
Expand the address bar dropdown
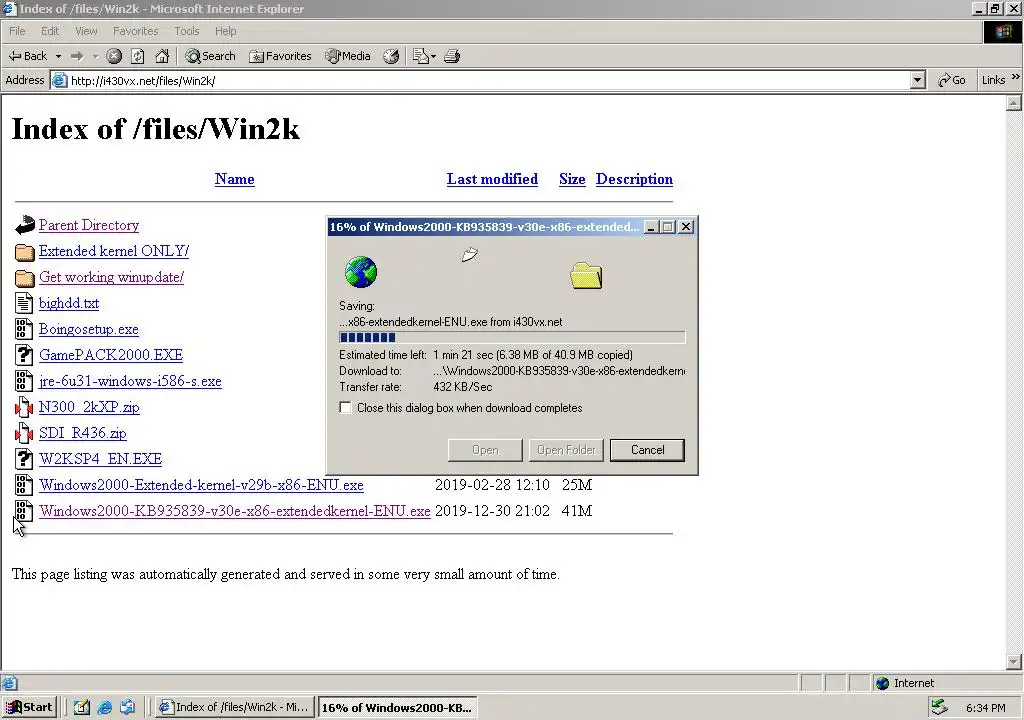tap(918, 80)
